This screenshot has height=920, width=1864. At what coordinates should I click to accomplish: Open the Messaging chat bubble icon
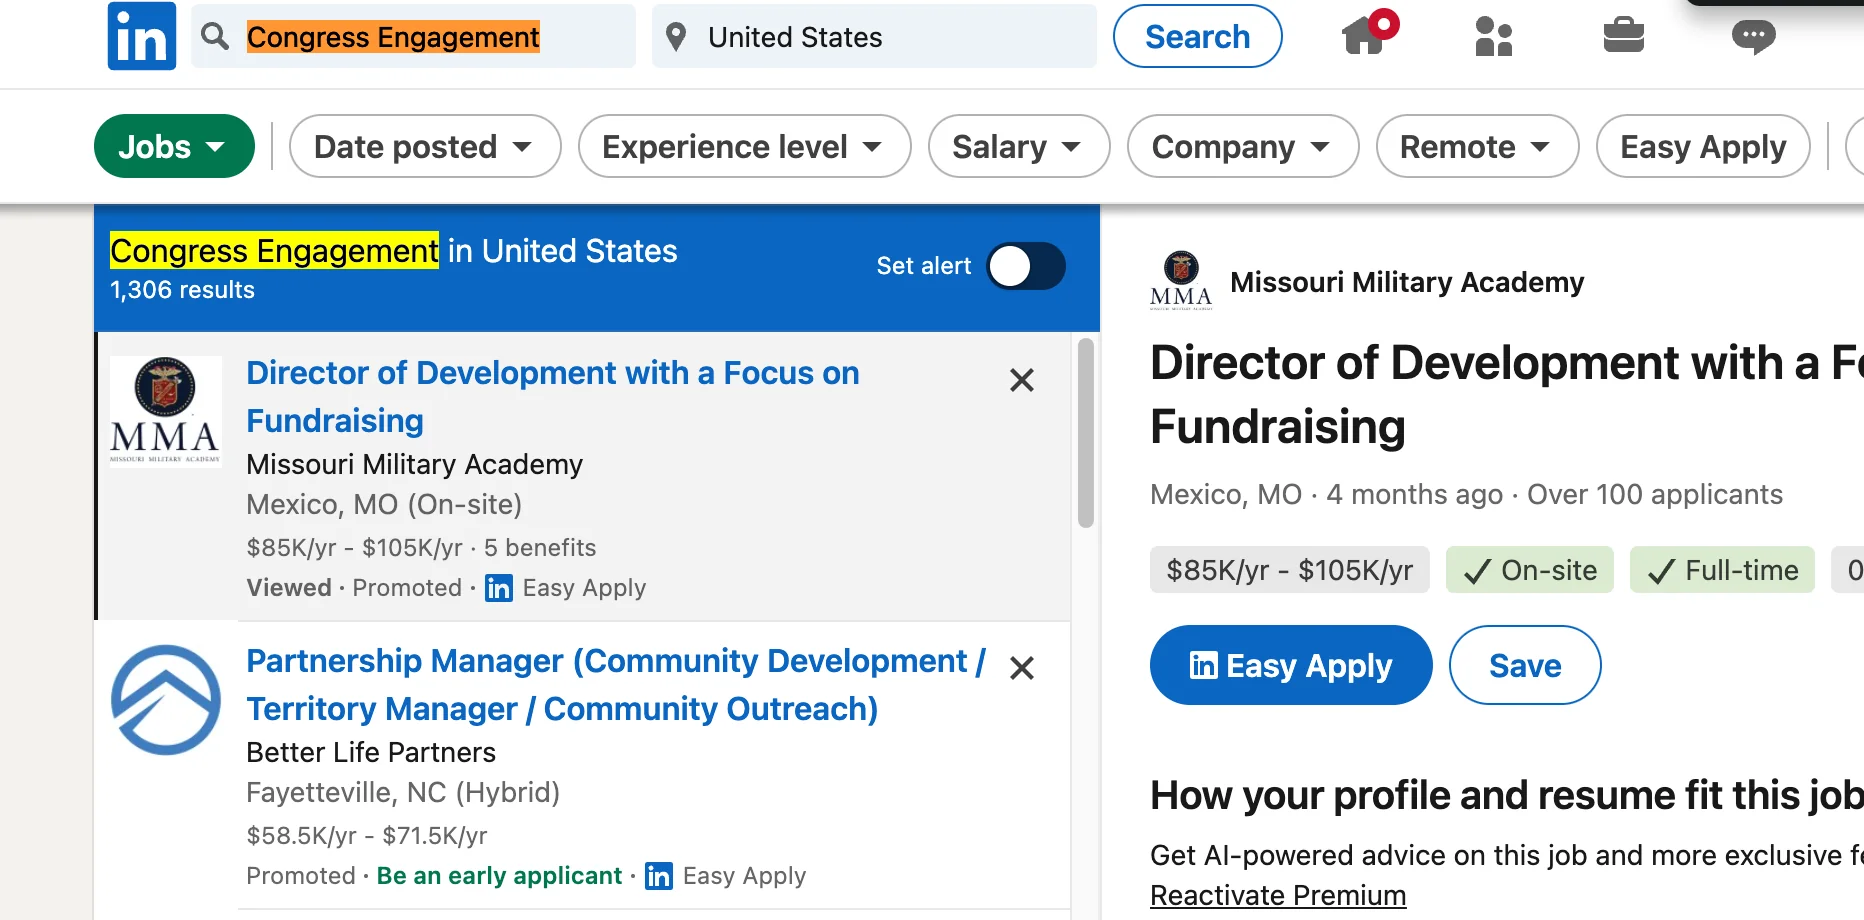click(1753, 37)
